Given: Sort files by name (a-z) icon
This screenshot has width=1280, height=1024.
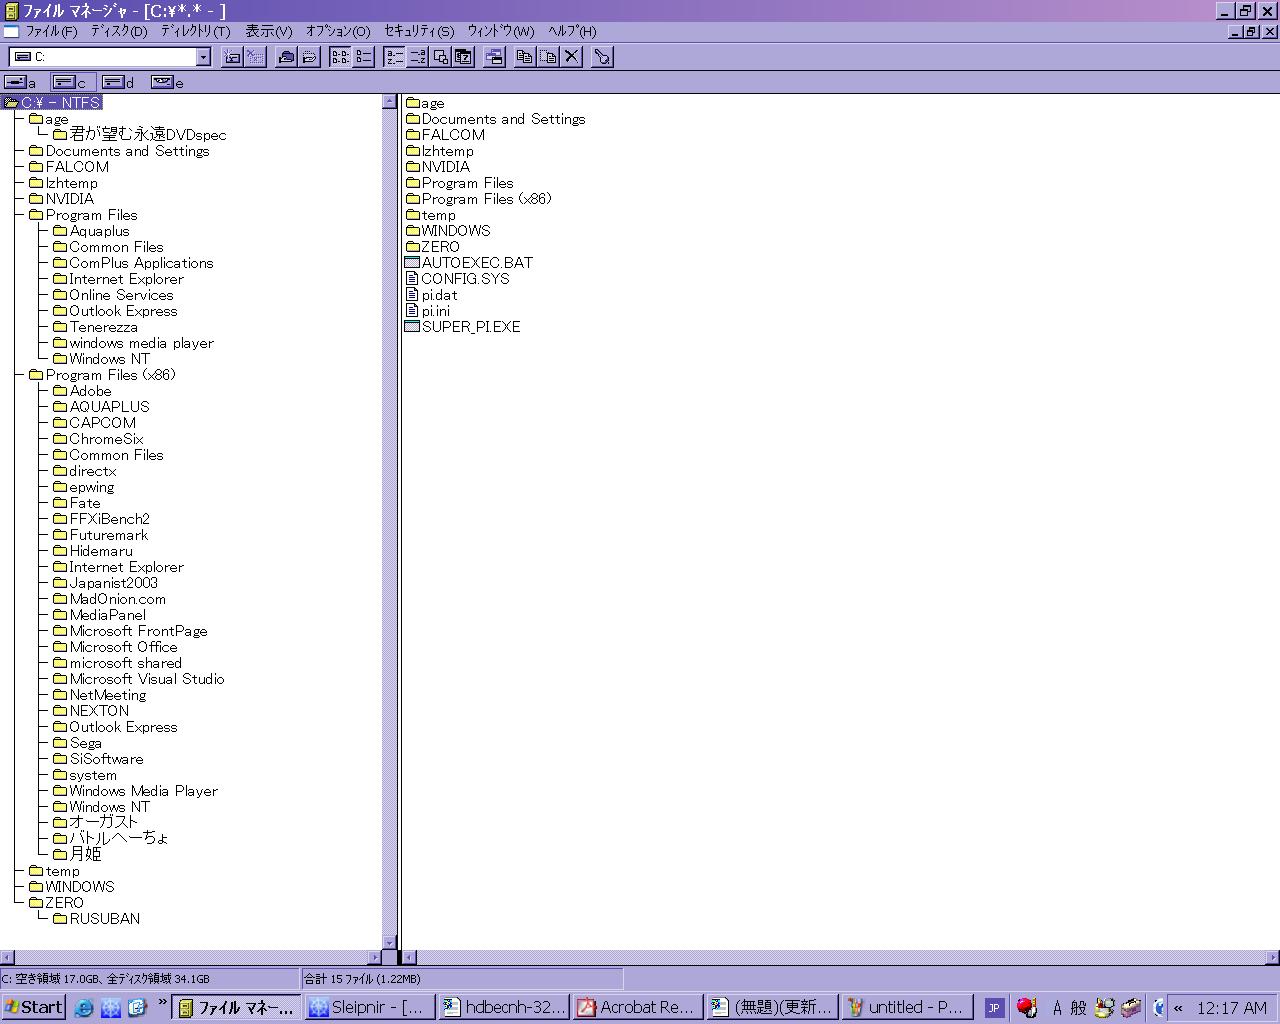Looking at the screenshot, I should pyautogui.click(x=394, y=57).
